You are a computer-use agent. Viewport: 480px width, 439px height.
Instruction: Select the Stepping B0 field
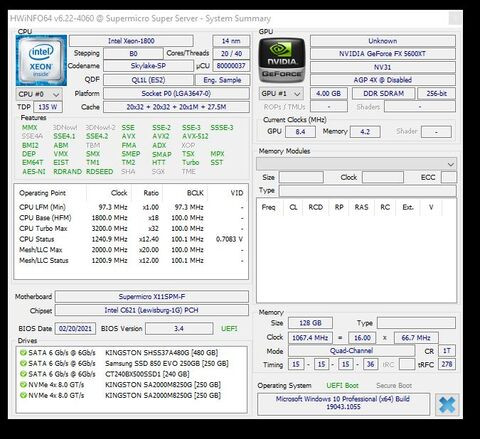tap(133, 54)
